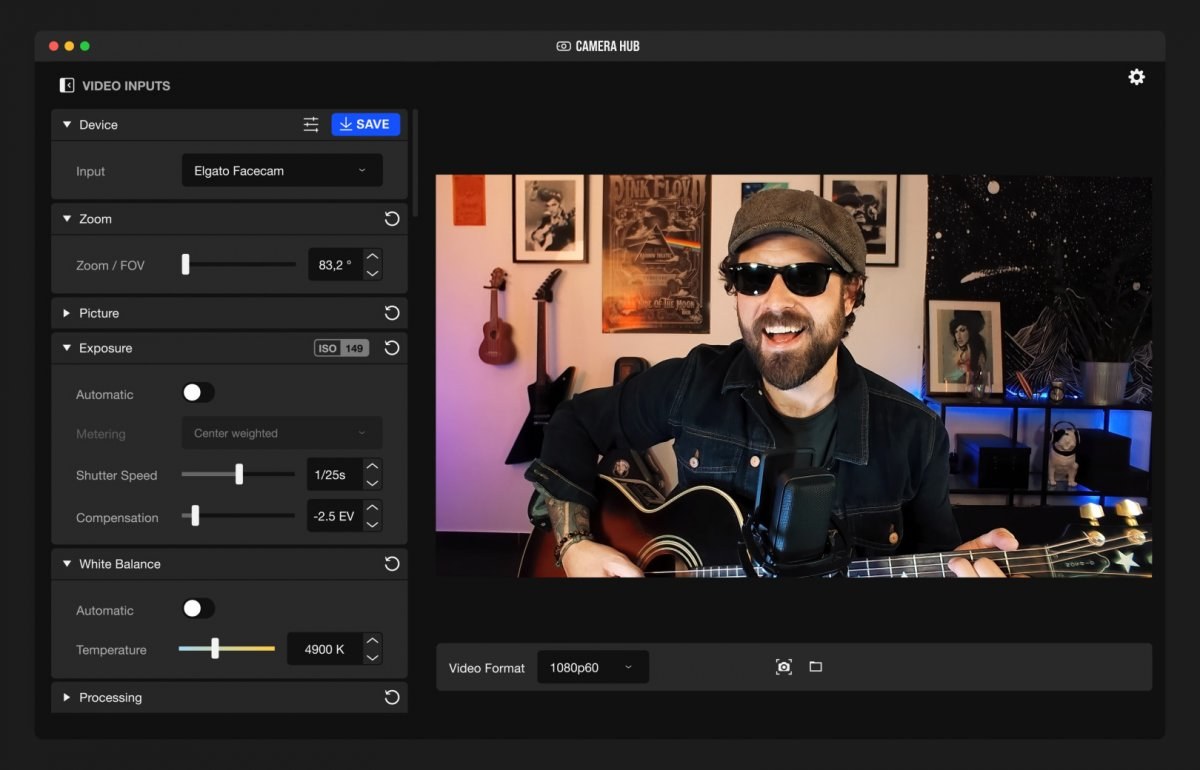The height and width of the screenshot is (770, 1200).
Task: Click the Temperature slider handle
Action: pyautogui.click(x=215, y=649)
